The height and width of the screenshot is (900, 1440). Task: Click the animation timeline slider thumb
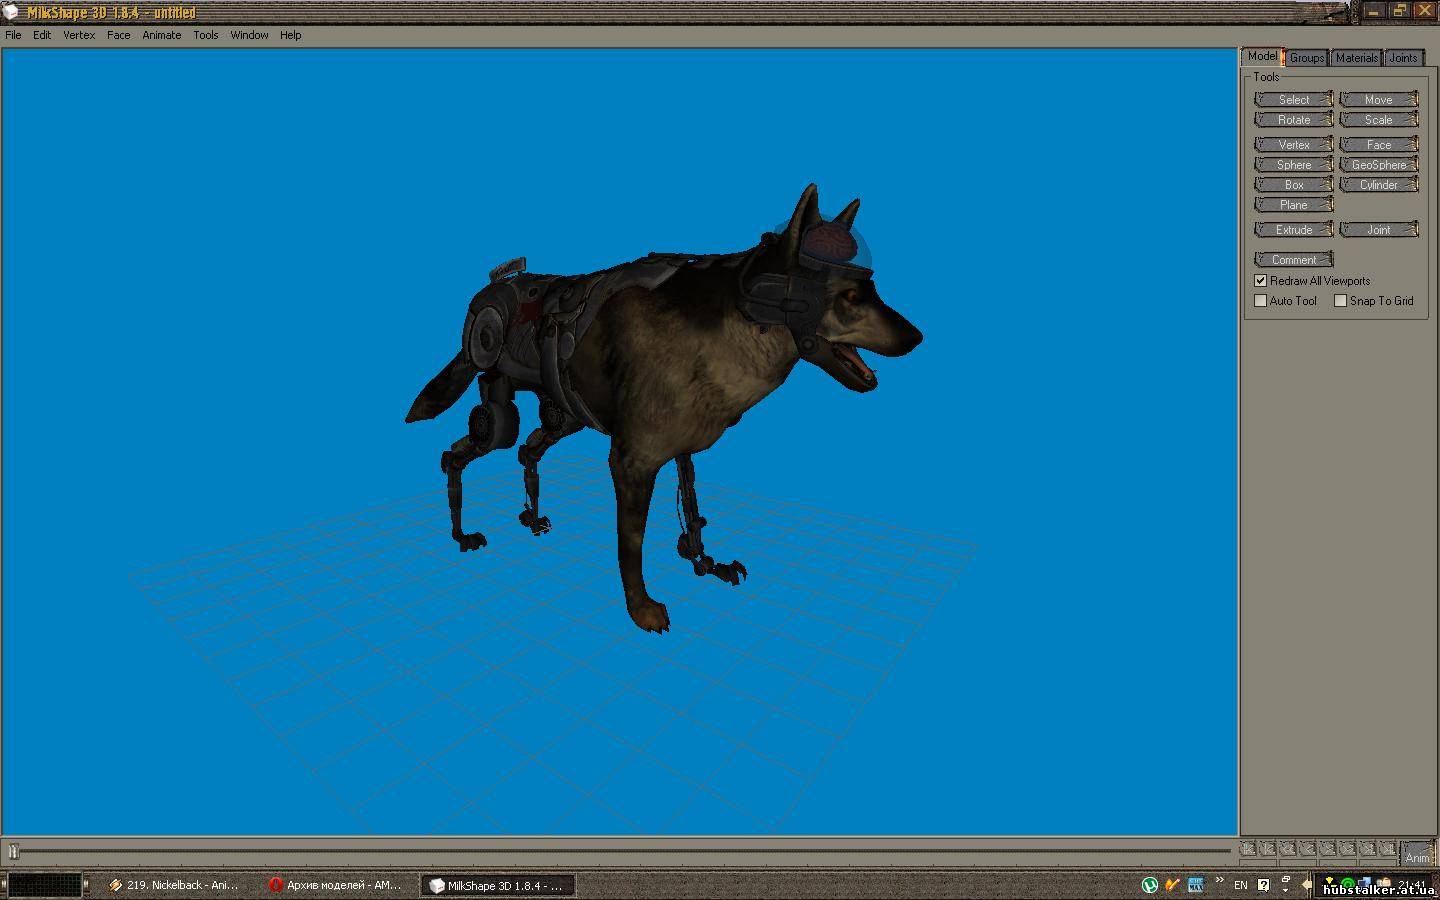(x=13, y=851)
